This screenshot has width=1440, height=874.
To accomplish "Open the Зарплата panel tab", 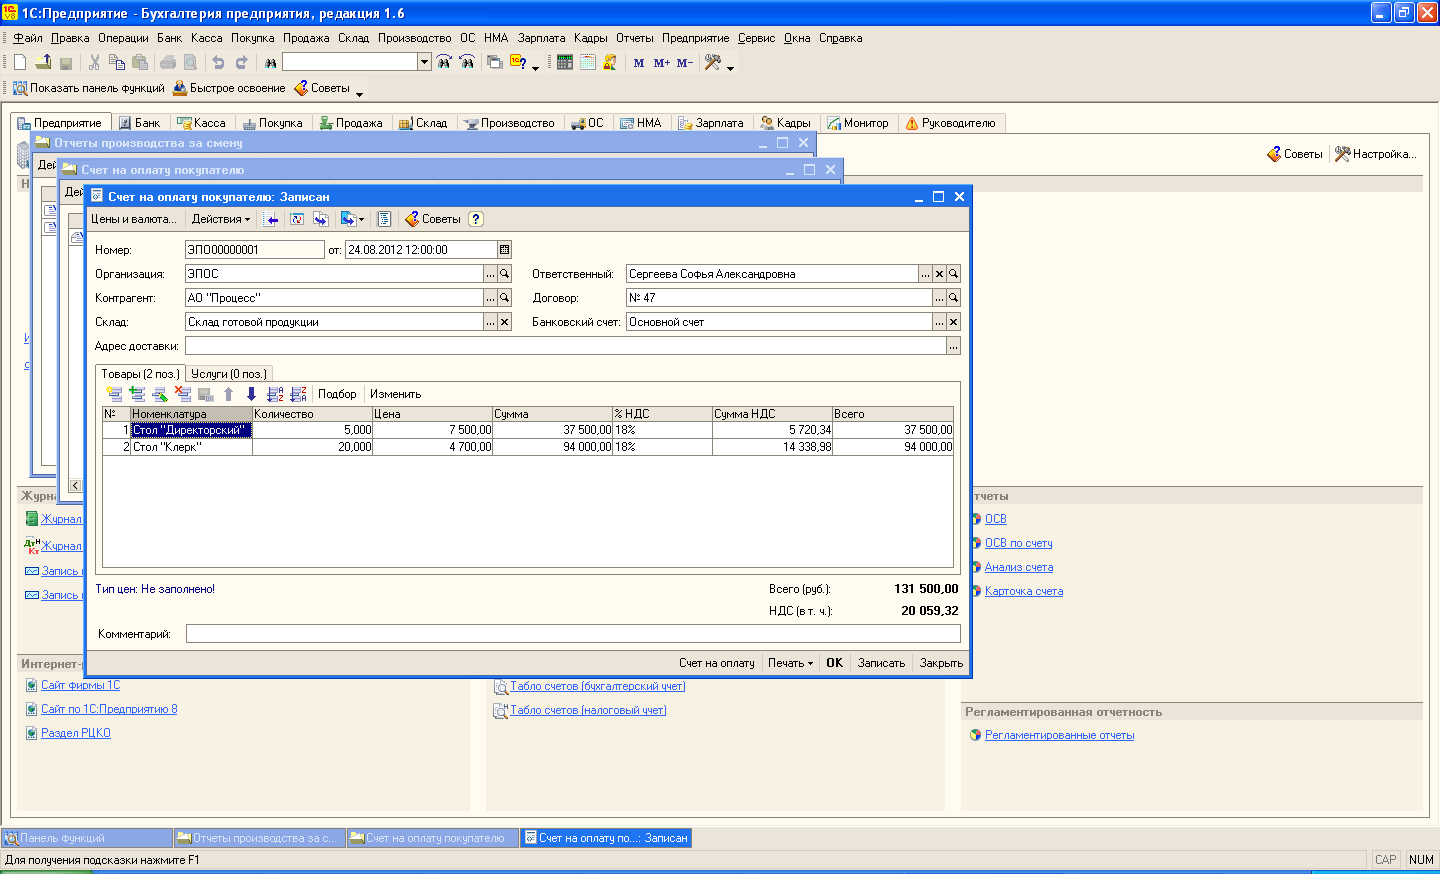I will 711,123.
